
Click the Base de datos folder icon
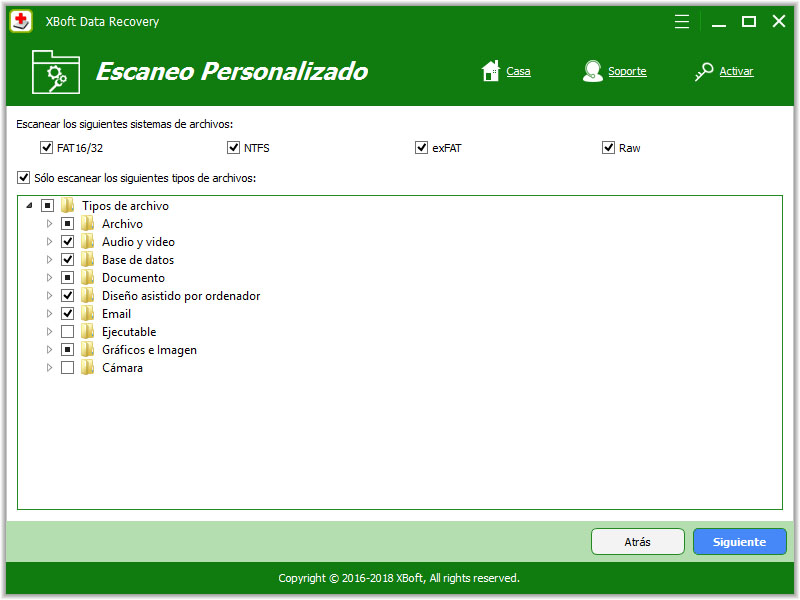coord(87,260)
